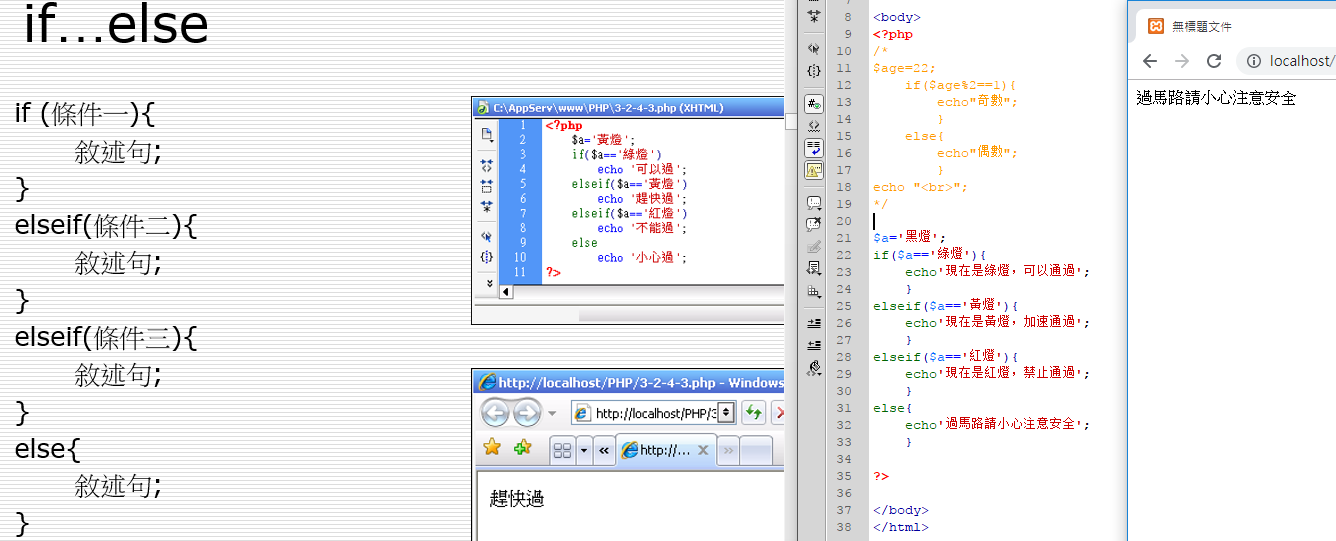Click the gold Favorites star in Internet Explorer
This screenshot has width=1336, height=541.
(492, 449)
